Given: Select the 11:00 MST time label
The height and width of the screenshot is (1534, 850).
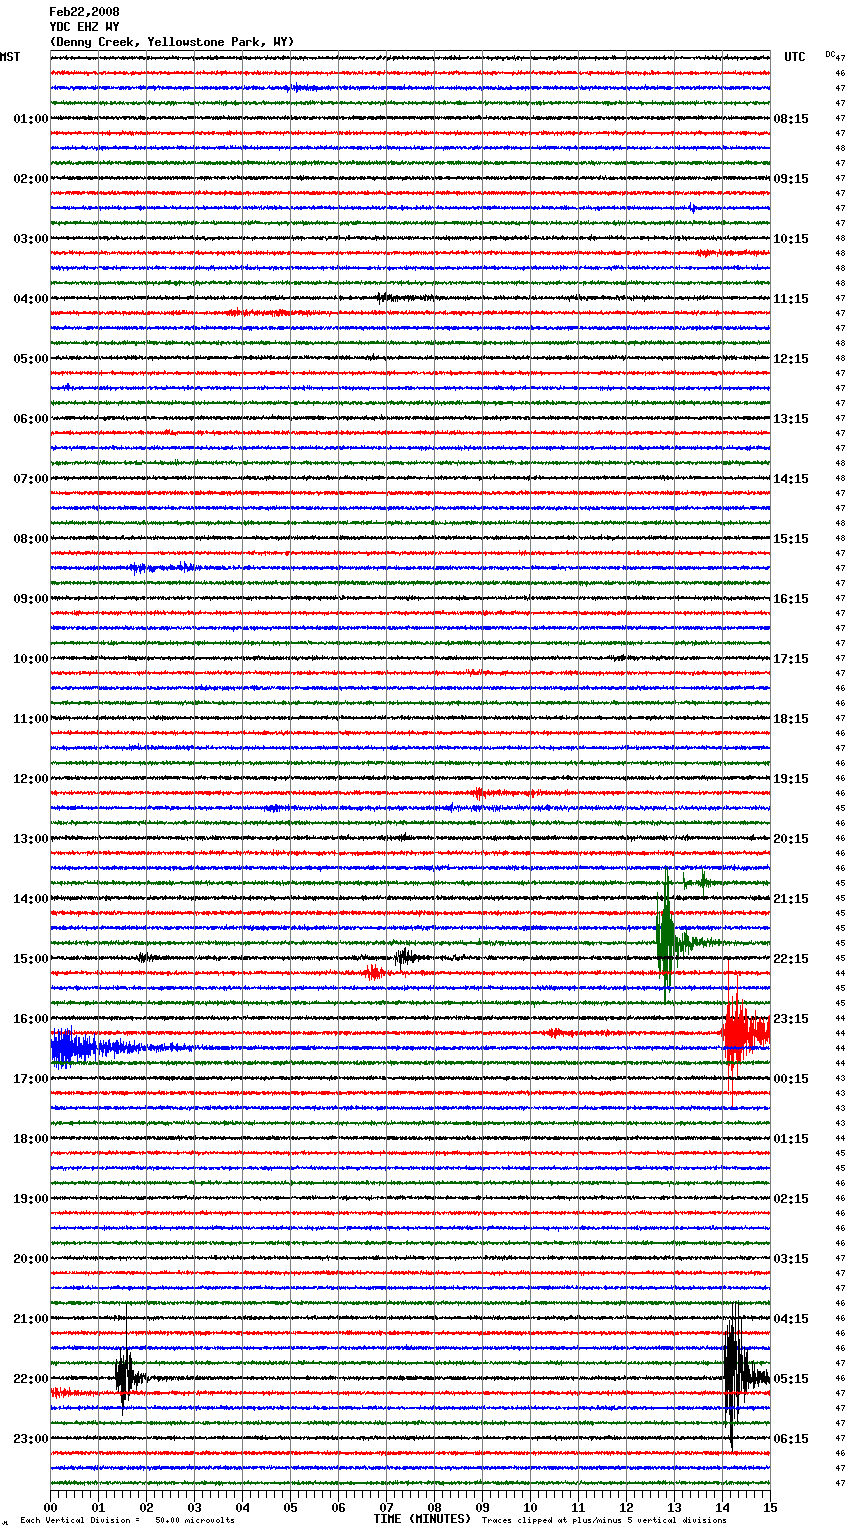Looking at the screenshot, I should coord(31,719).
